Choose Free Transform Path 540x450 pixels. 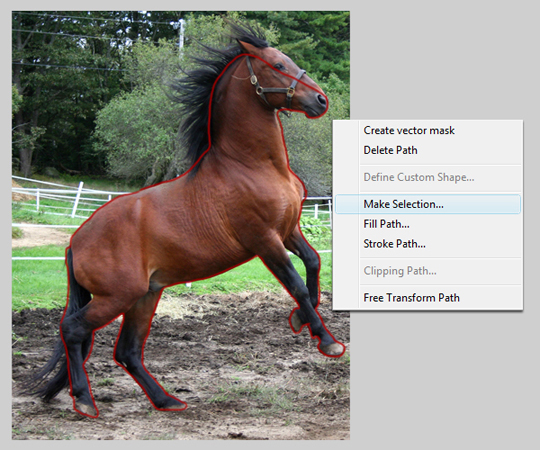(x=411, y=297)
